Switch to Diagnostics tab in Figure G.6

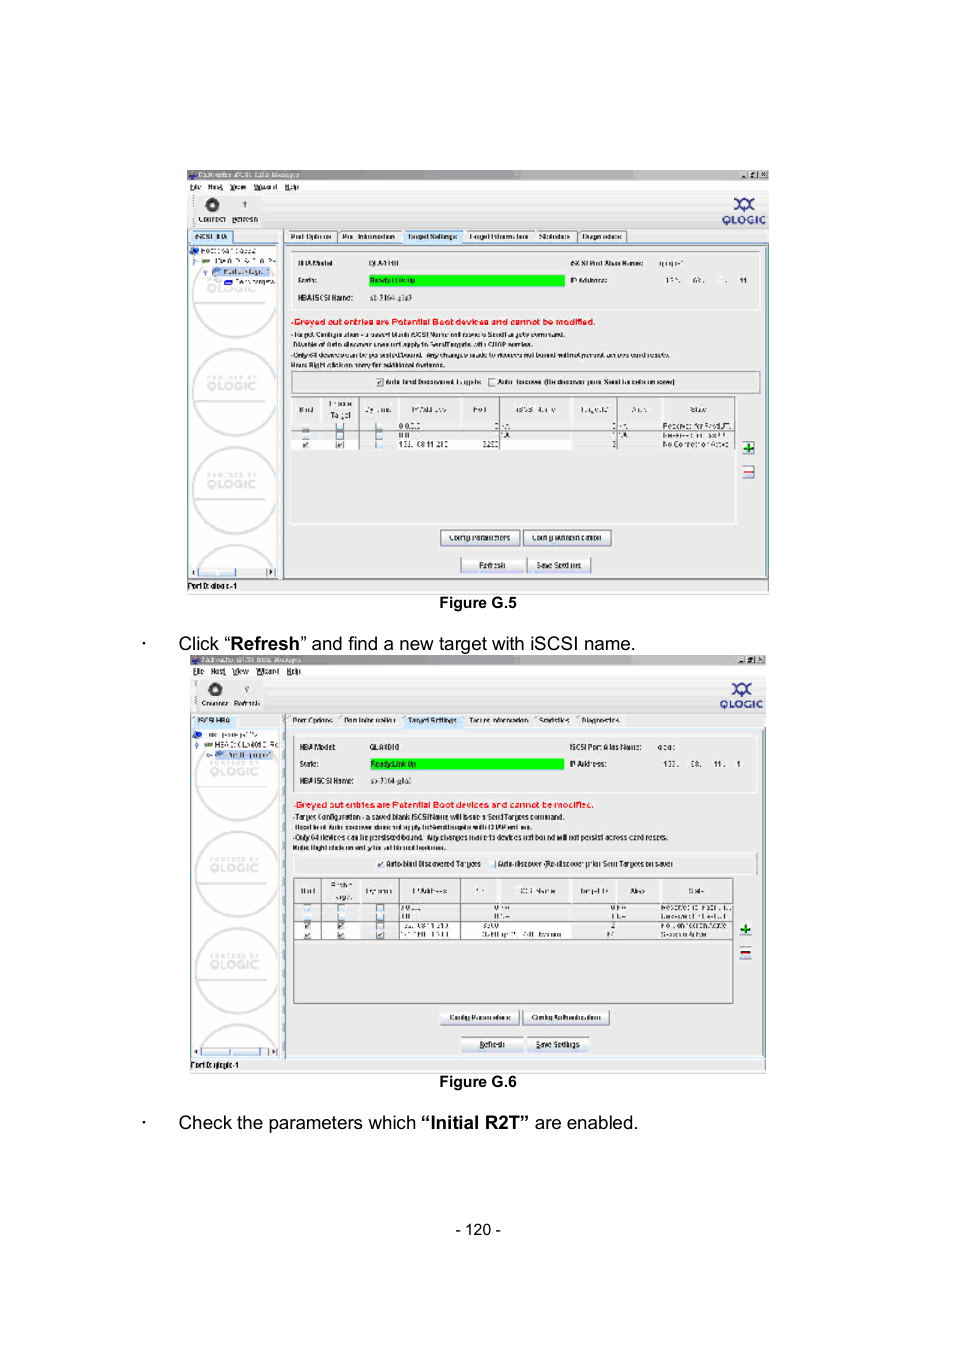pyautogui.click(x=600, y=720)
